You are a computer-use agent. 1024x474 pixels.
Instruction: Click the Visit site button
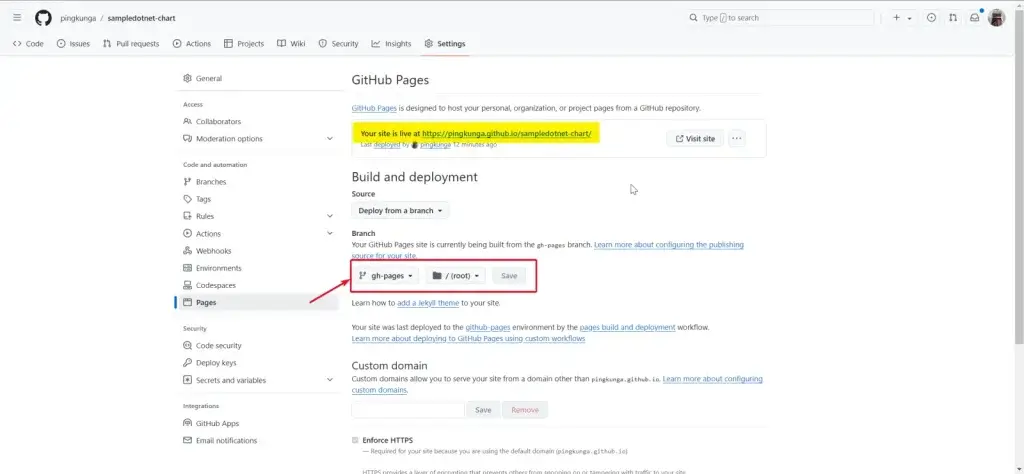coord(695,138)
